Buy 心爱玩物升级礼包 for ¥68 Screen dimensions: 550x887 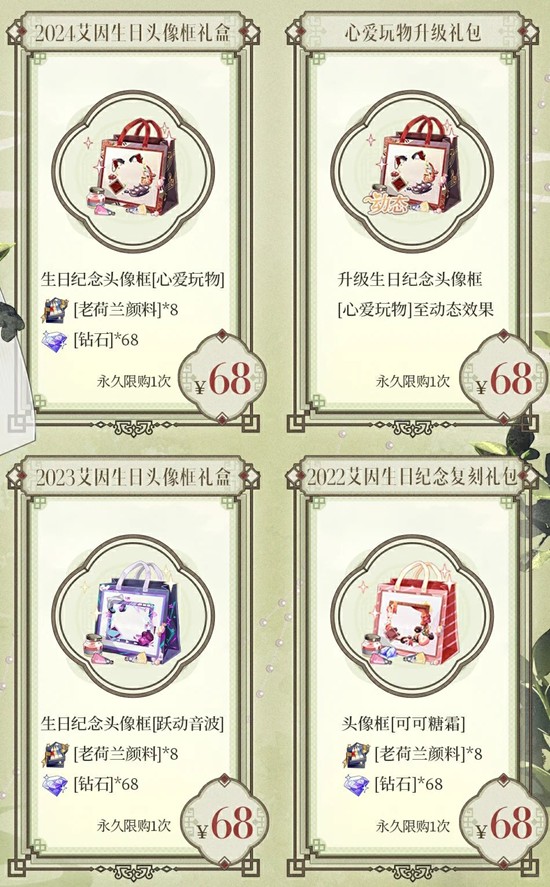click(504, 378)
